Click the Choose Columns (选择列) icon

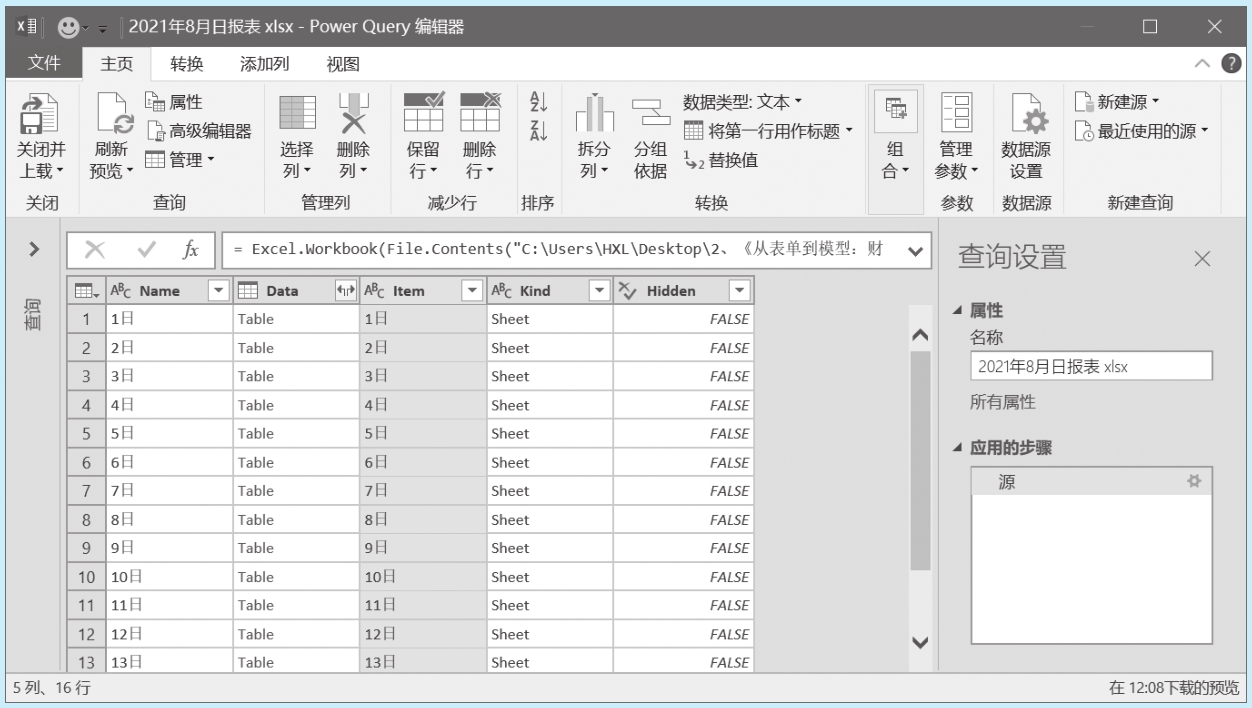coord(297,113)
